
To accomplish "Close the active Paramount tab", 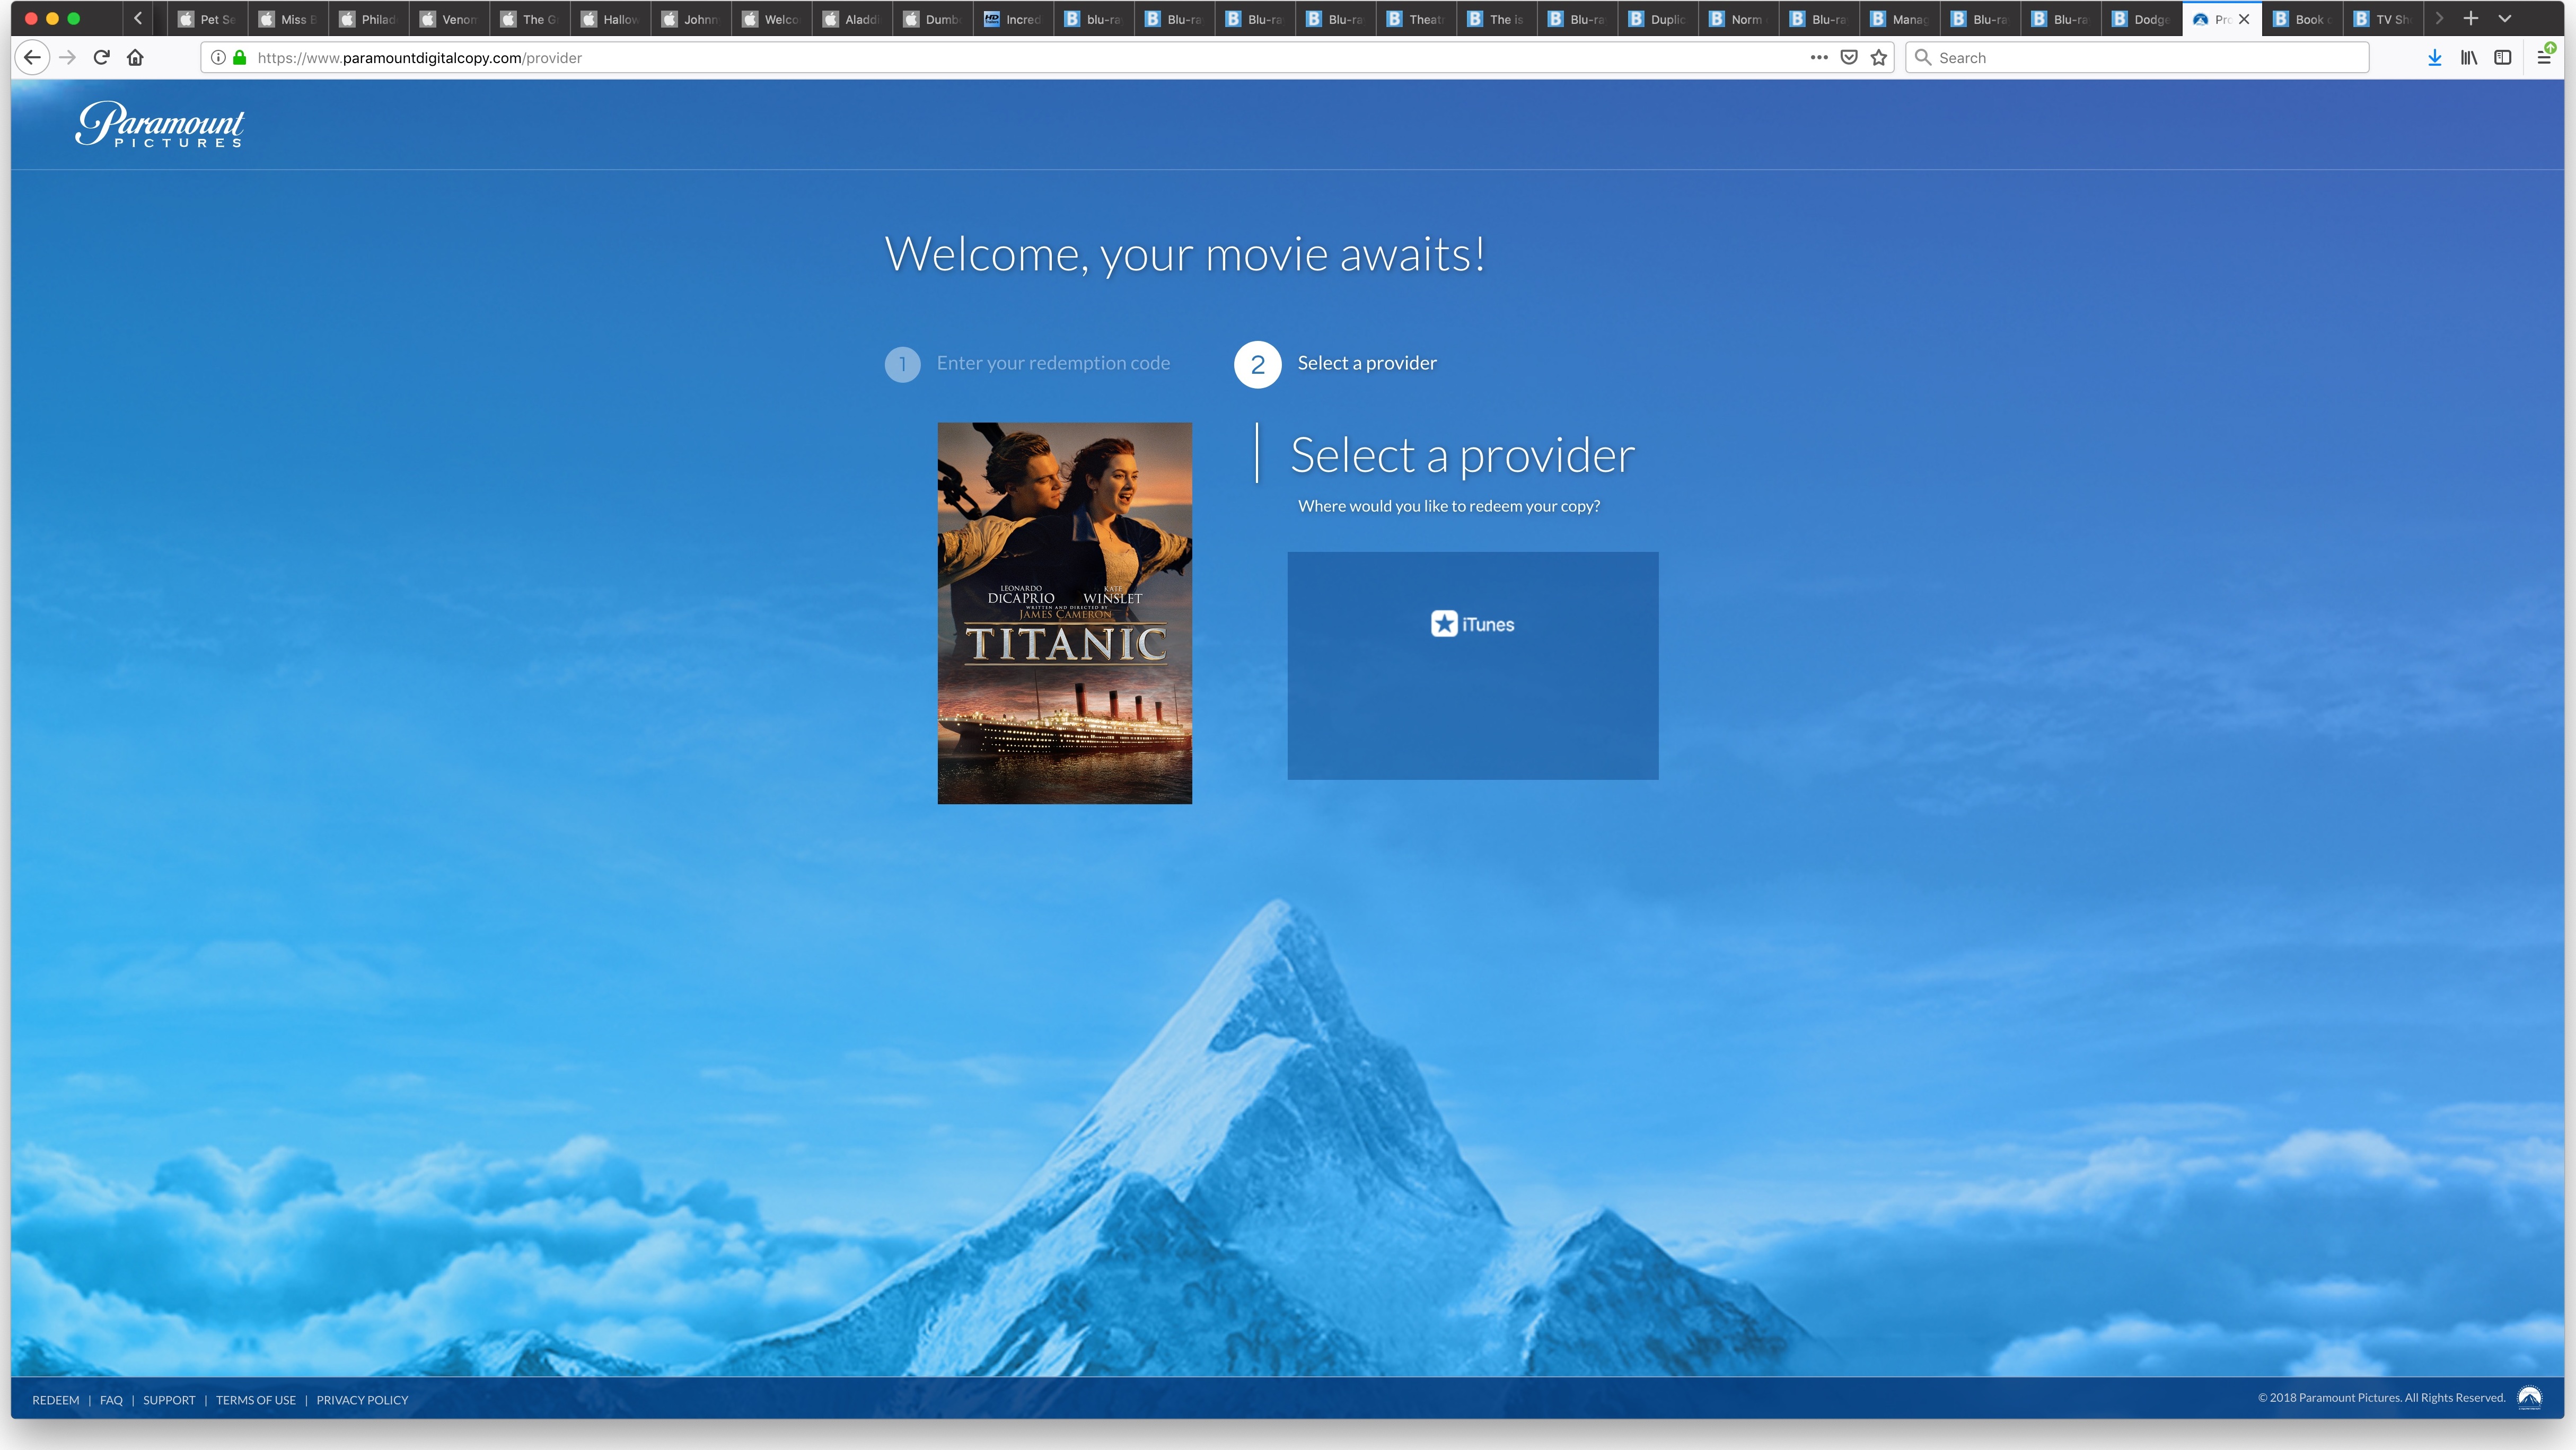I will coord(2244,19).
